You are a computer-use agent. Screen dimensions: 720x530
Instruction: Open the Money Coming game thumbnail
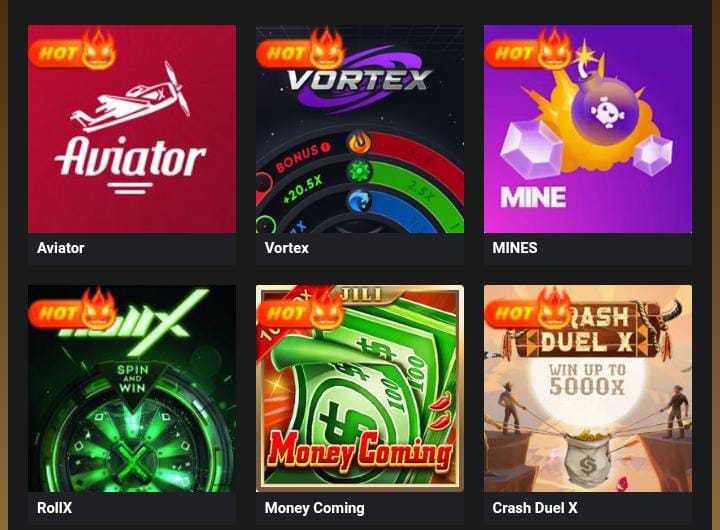click(x=360, y=389)
